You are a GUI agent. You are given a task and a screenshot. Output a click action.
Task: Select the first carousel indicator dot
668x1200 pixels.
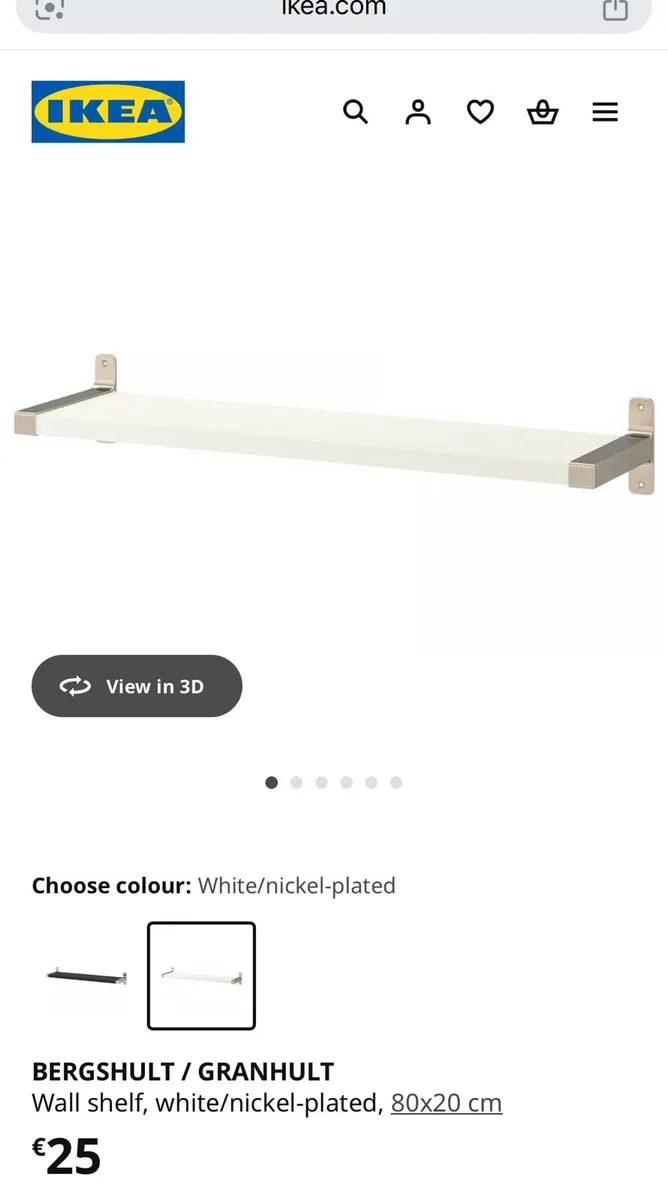click(x=271, y=783)
